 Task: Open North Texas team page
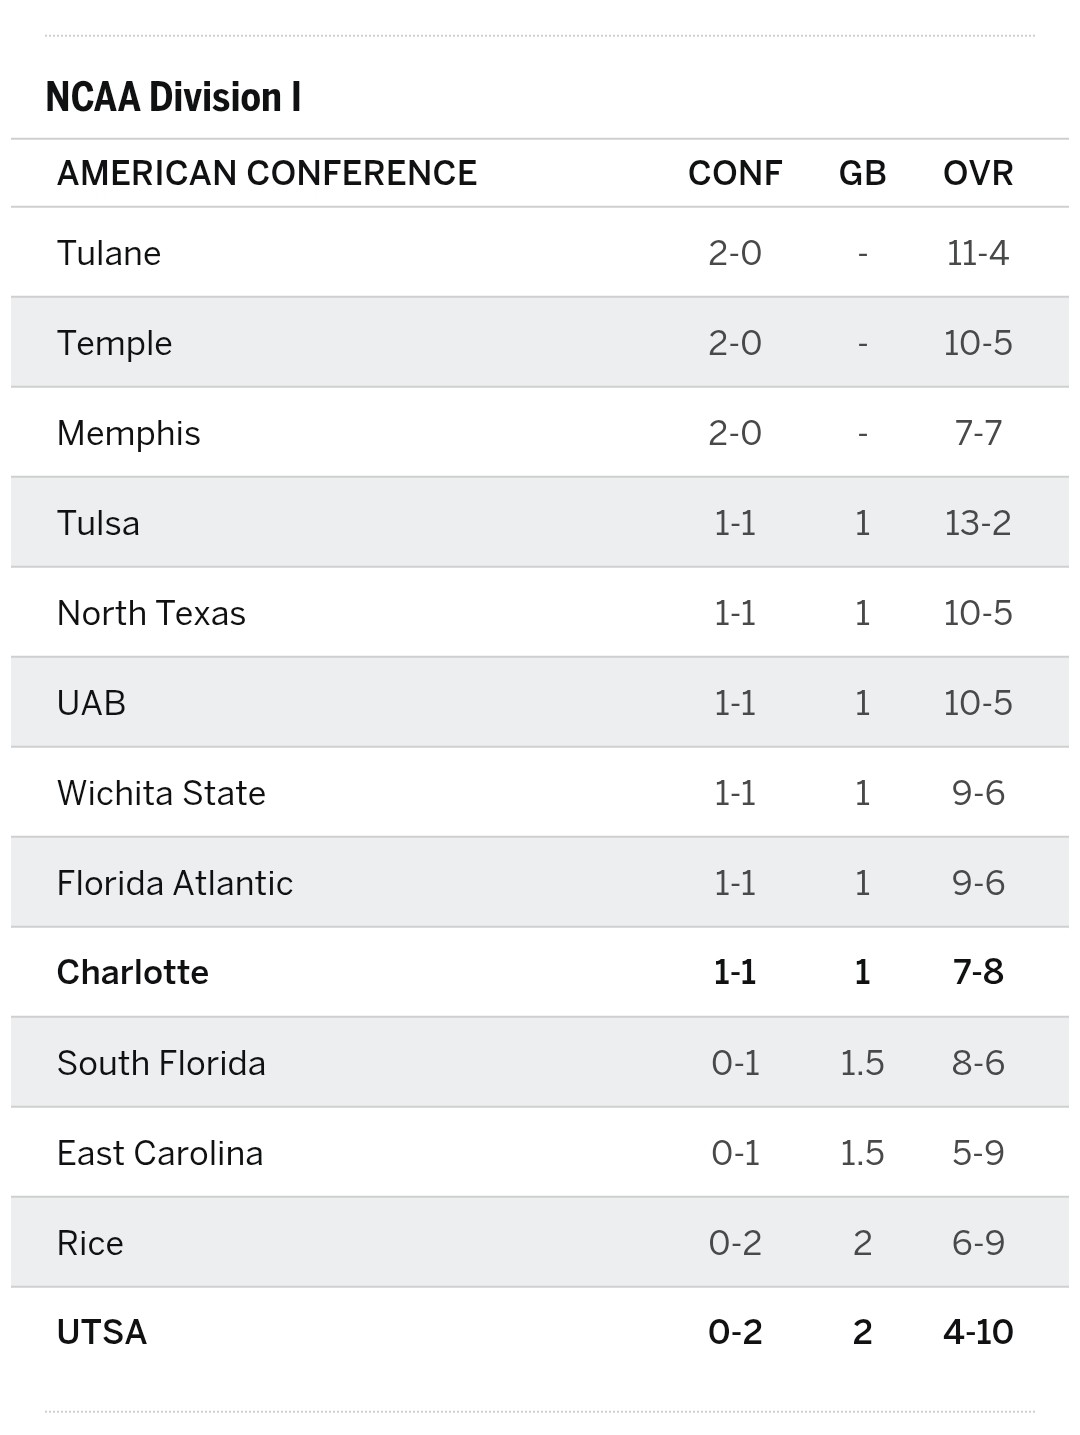tap(151, 613)
